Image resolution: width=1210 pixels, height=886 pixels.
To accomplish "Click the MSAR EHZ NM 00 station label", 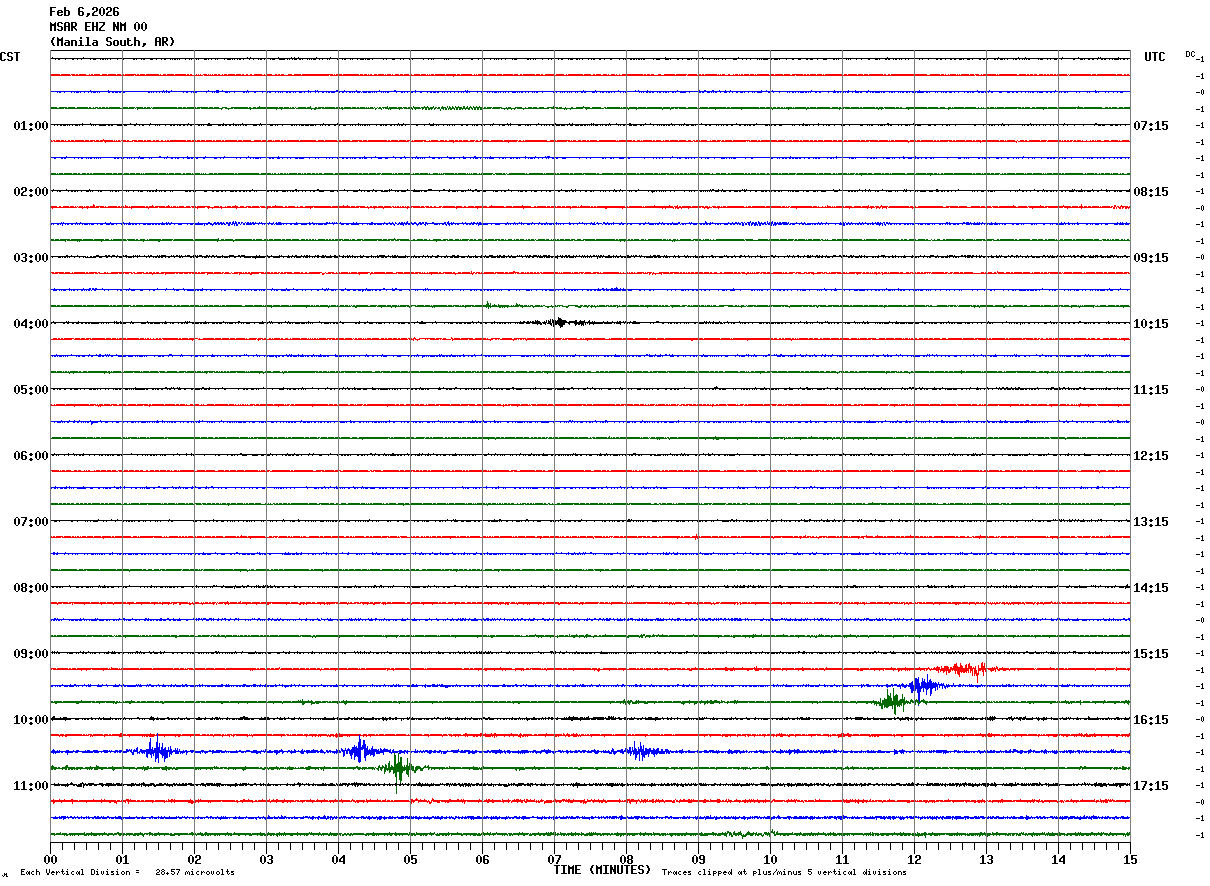I will click(98, 27).
